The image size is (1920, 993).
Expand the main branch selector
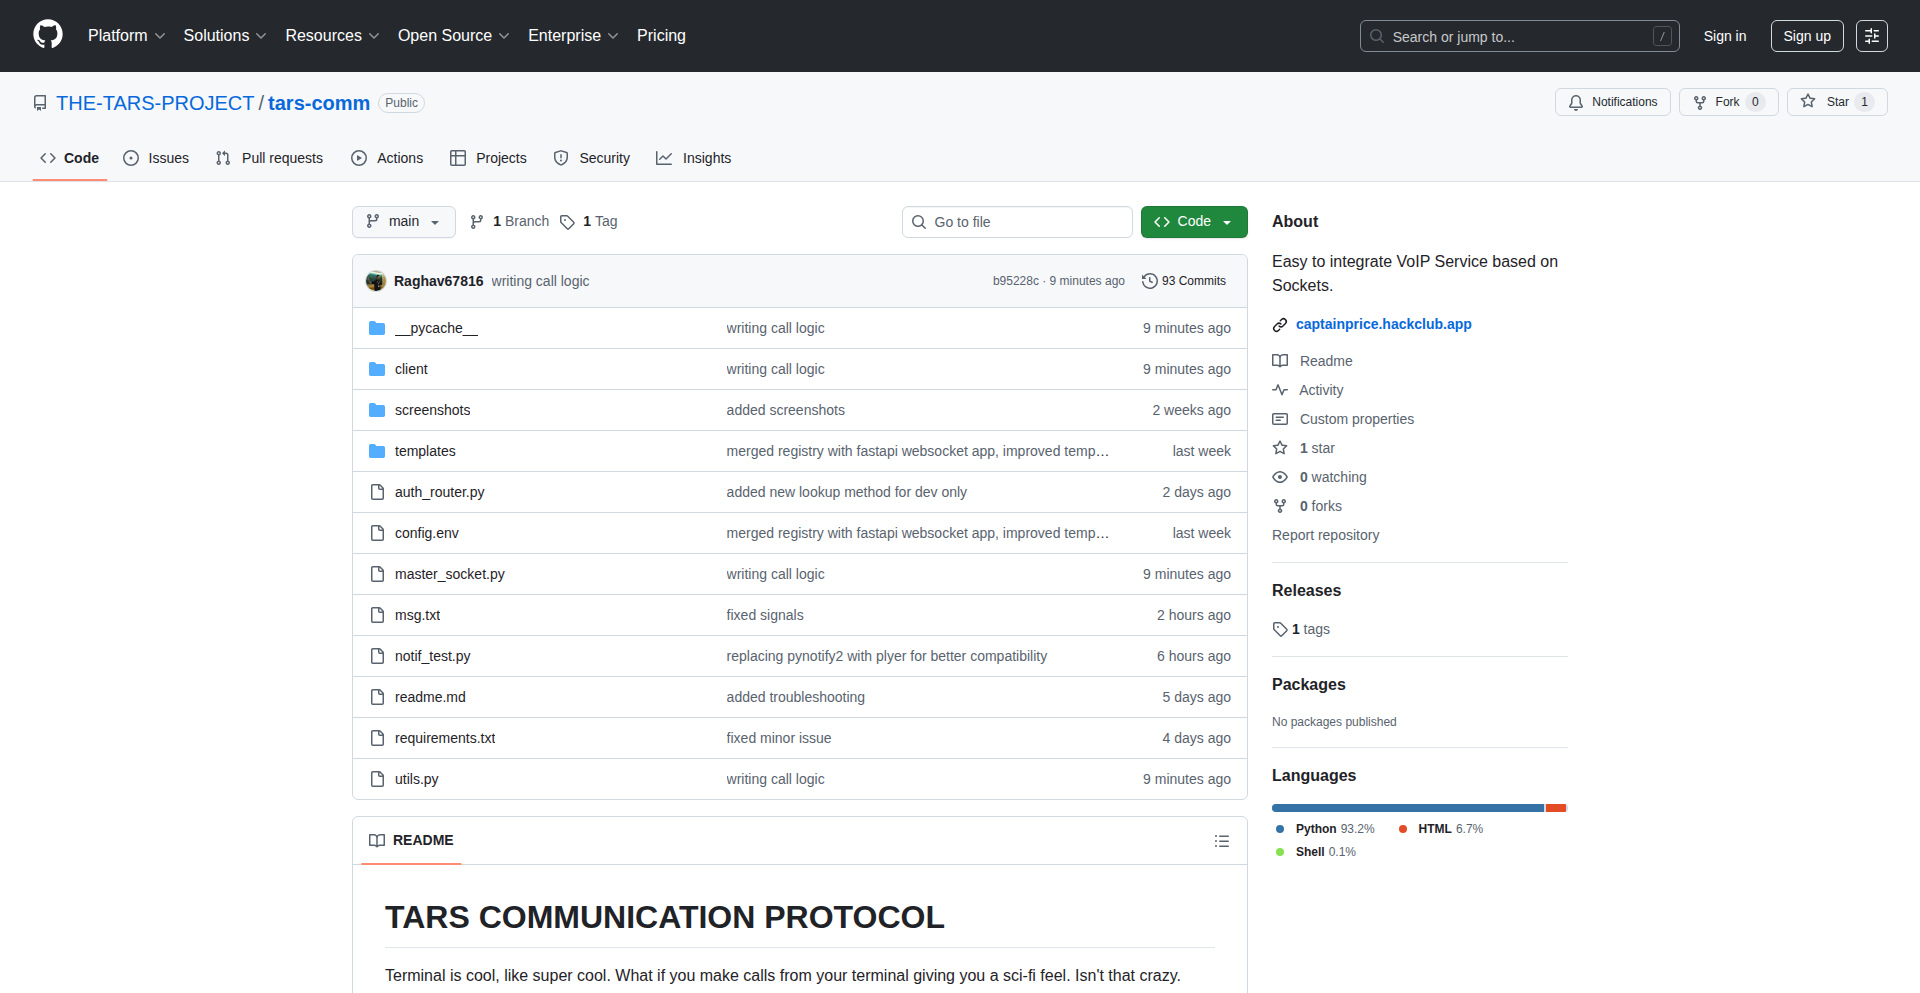pos(403,221)
